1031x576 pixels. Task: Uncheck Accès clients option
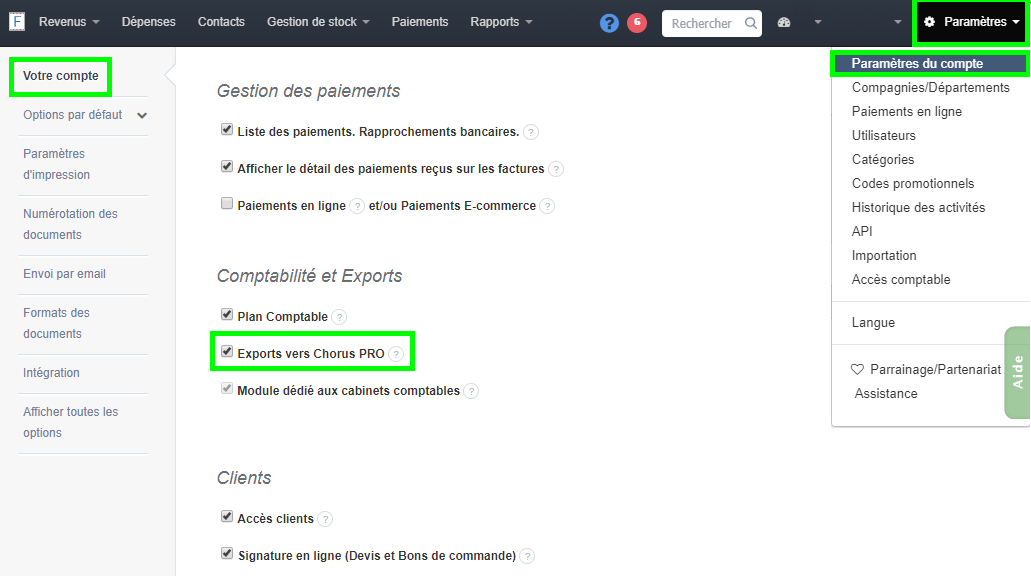226,518
